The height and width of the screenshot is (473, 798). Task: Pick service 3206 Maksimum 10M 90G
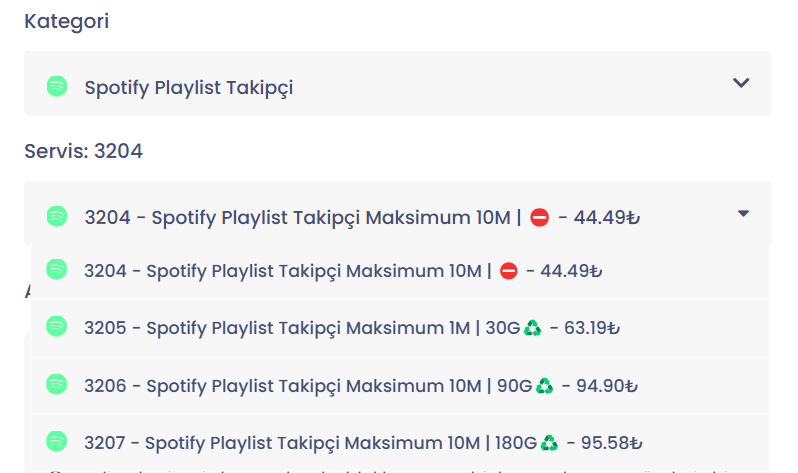point(400,386)
